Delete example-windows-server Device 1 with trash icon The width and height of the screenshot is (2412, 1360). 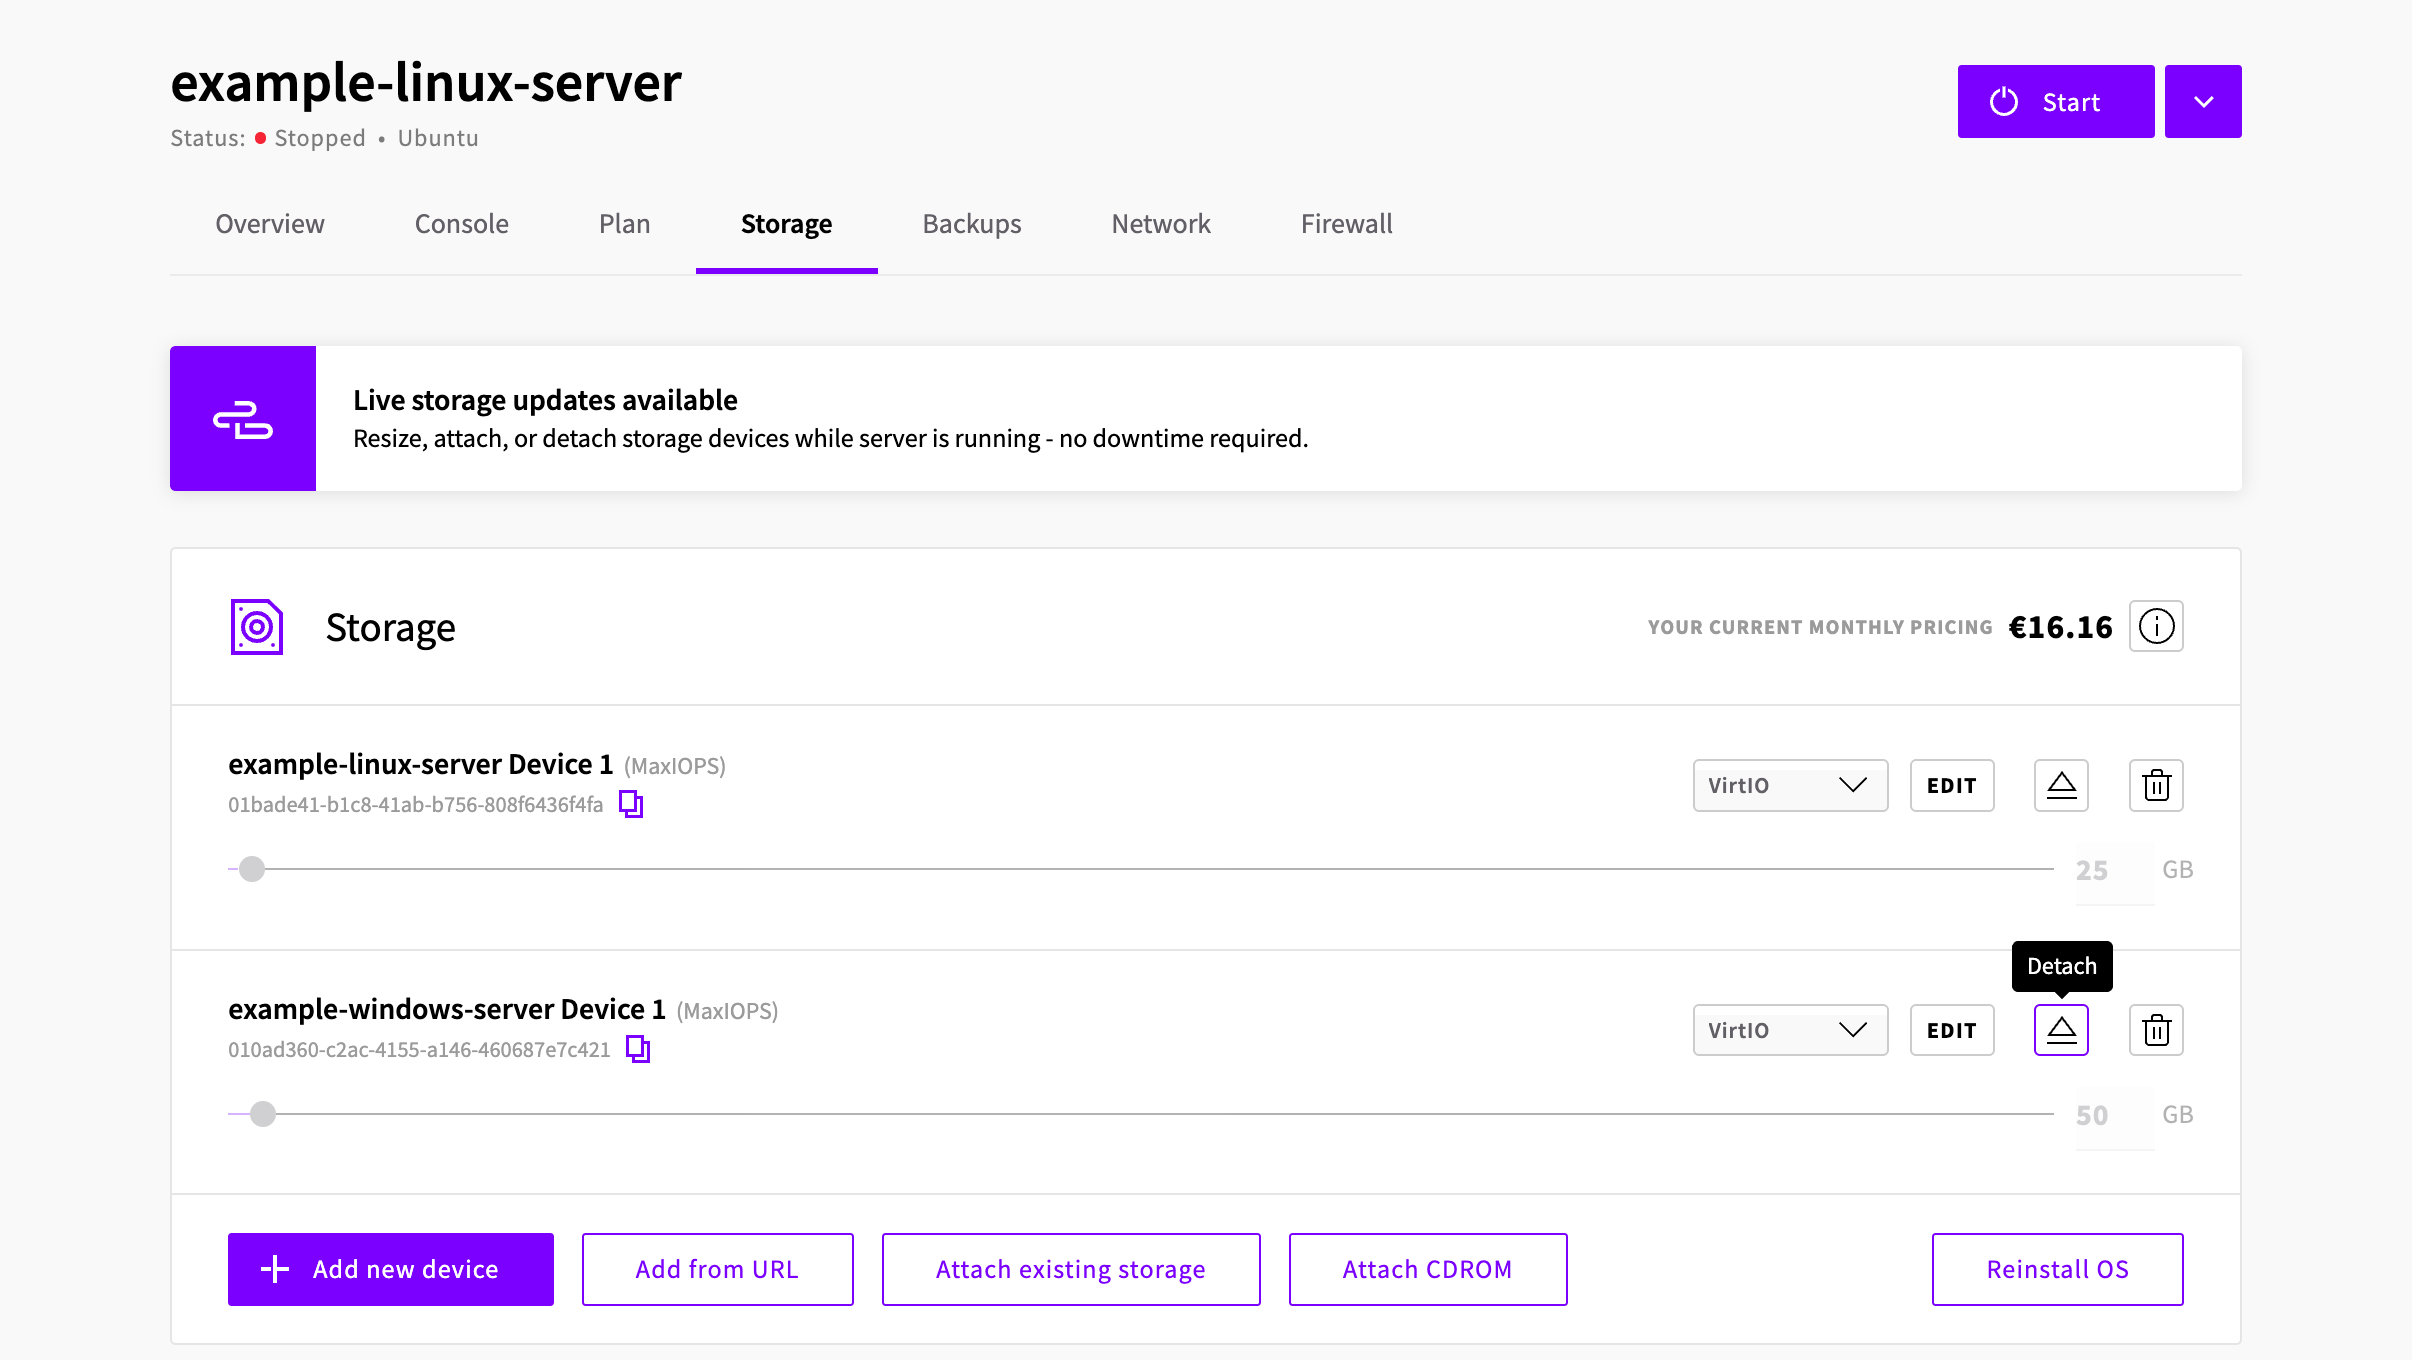[x=2156, y=1030]
